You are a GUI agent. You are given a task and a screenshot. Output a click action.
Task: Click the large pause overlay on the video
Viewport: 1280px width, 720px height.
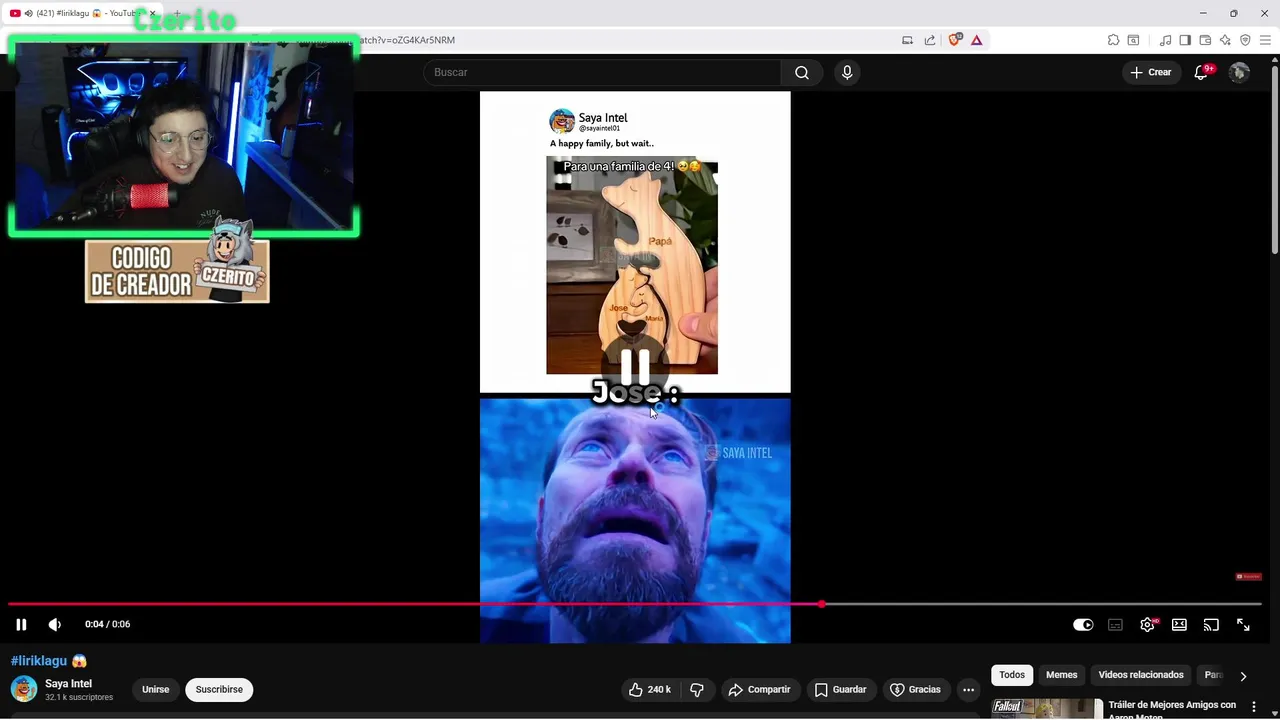(635, 367)
